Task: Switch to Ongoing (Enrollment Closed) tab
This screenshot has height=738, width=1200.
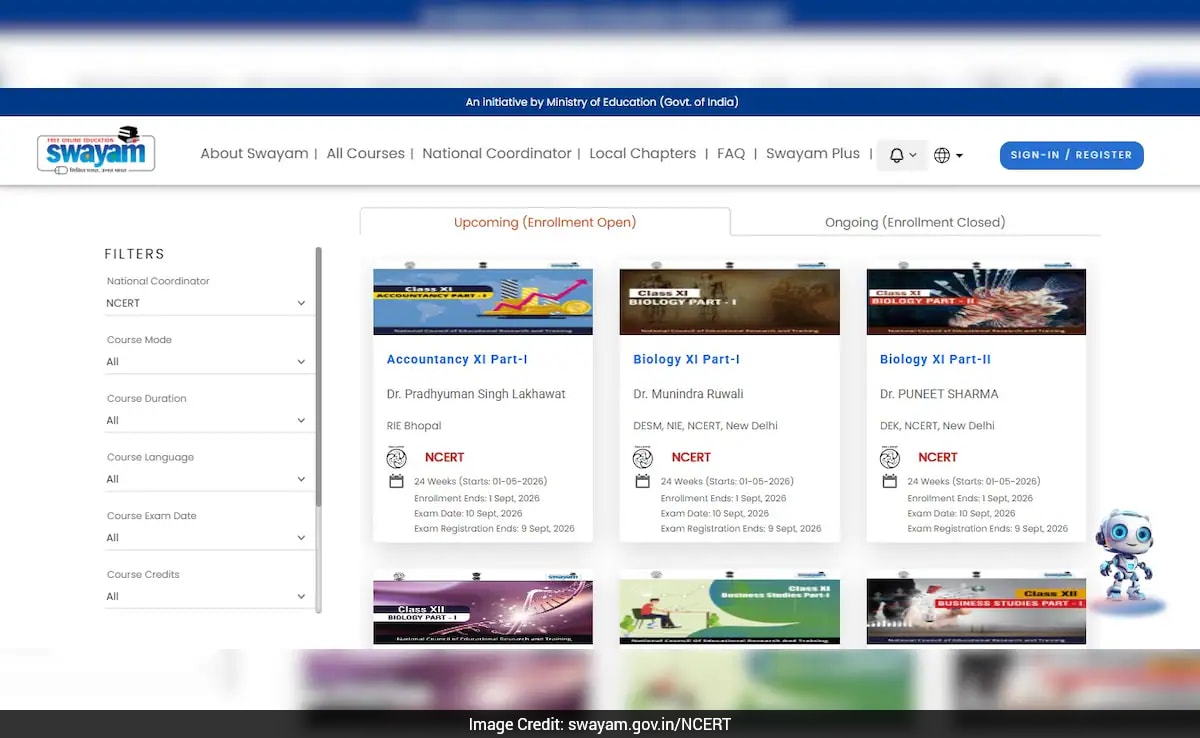Action: pos(915,222)
